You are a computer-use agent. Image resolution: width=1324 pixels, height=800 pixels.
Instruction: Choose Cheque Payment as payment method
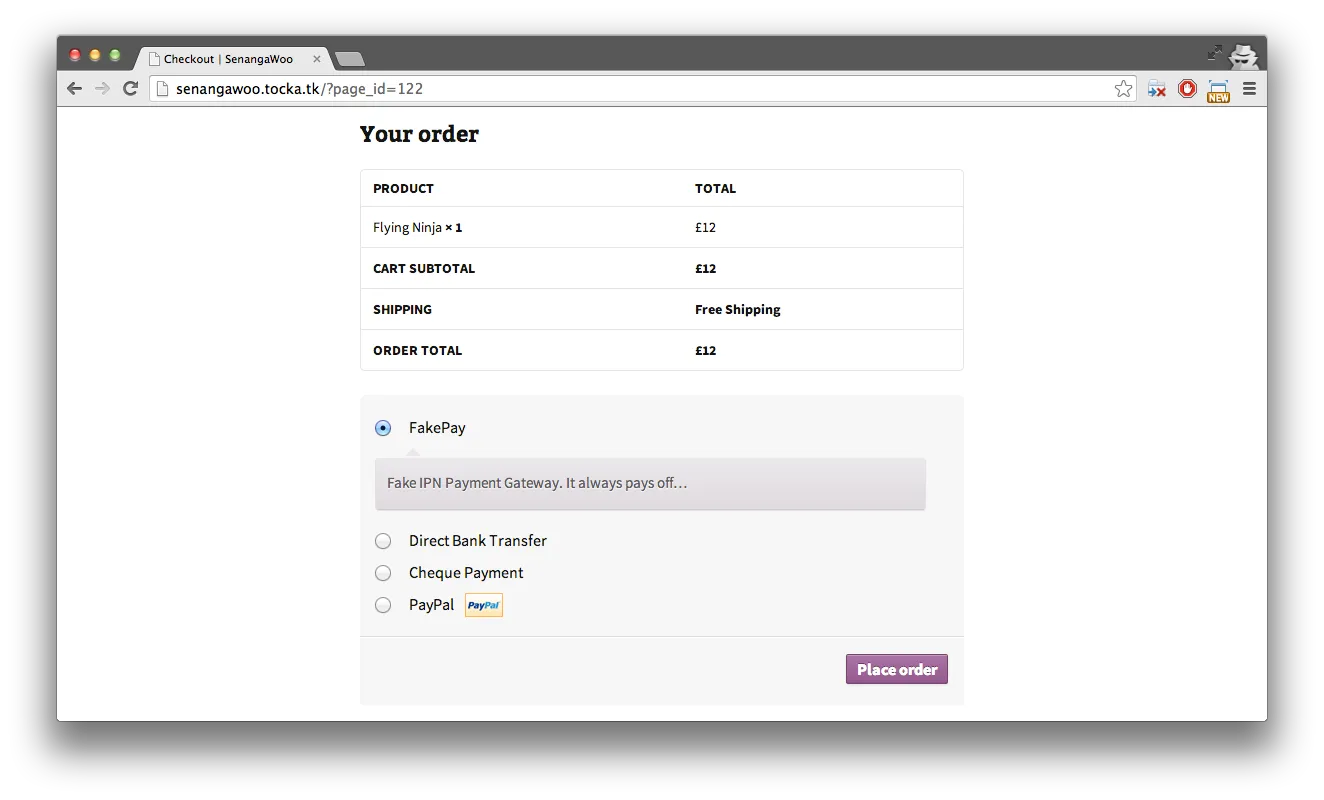(x=383, y=572)
